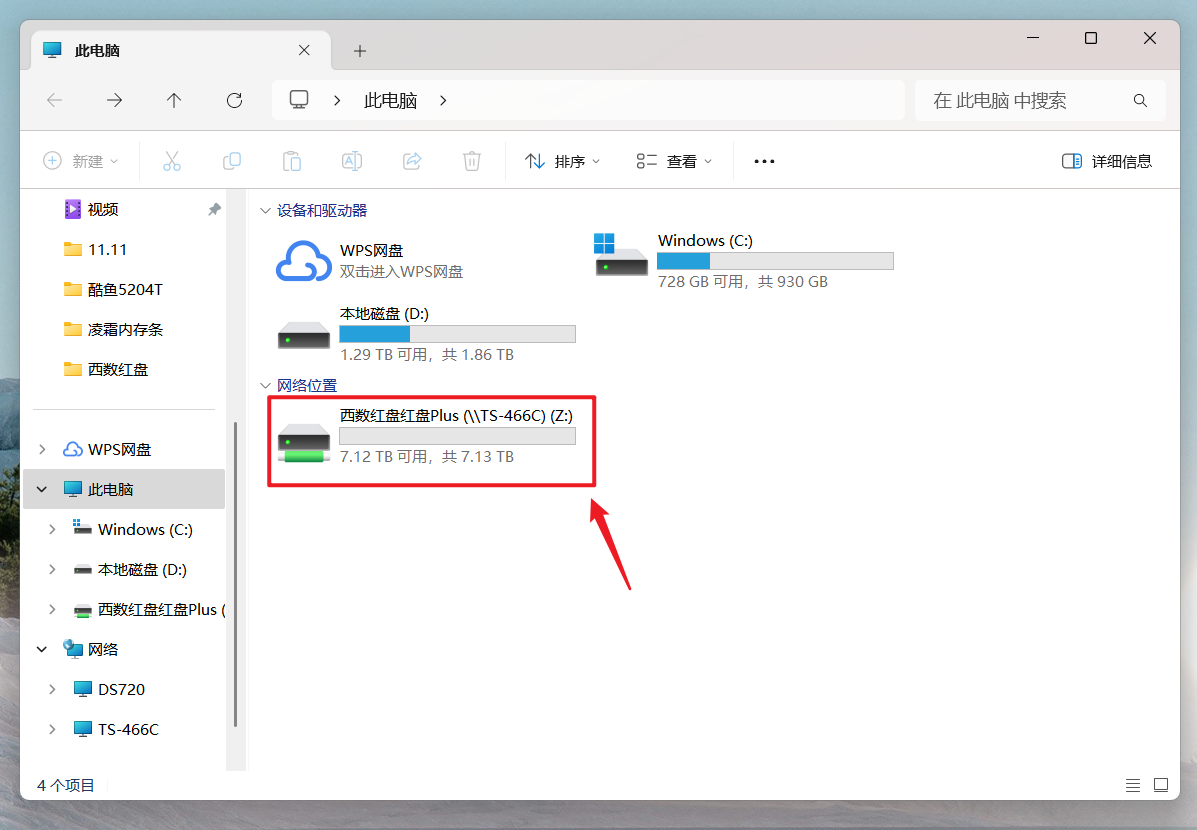Open a new tab with plus button
This screenshot has width=1197, height=830.
pyautogui.click(x=360, y=50)
